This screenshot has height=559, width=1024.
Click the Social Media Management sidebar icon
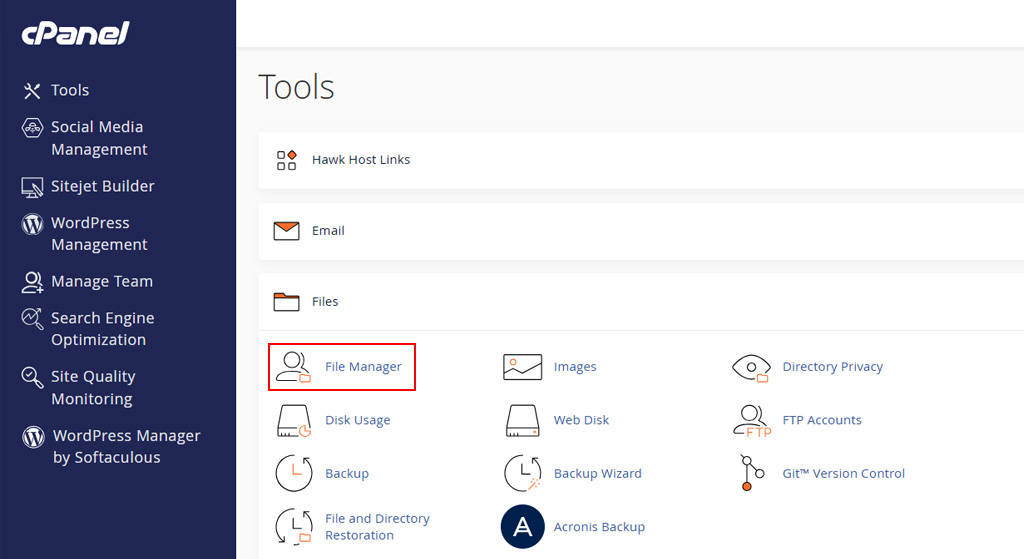[33, 127]
